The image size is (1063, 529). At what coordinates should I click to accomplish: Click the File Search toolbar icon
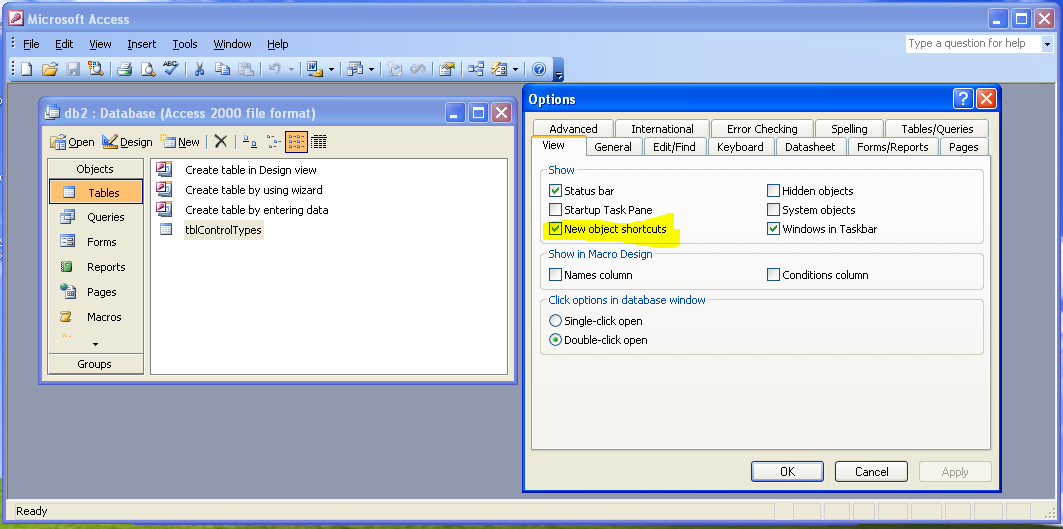[96, 68]
